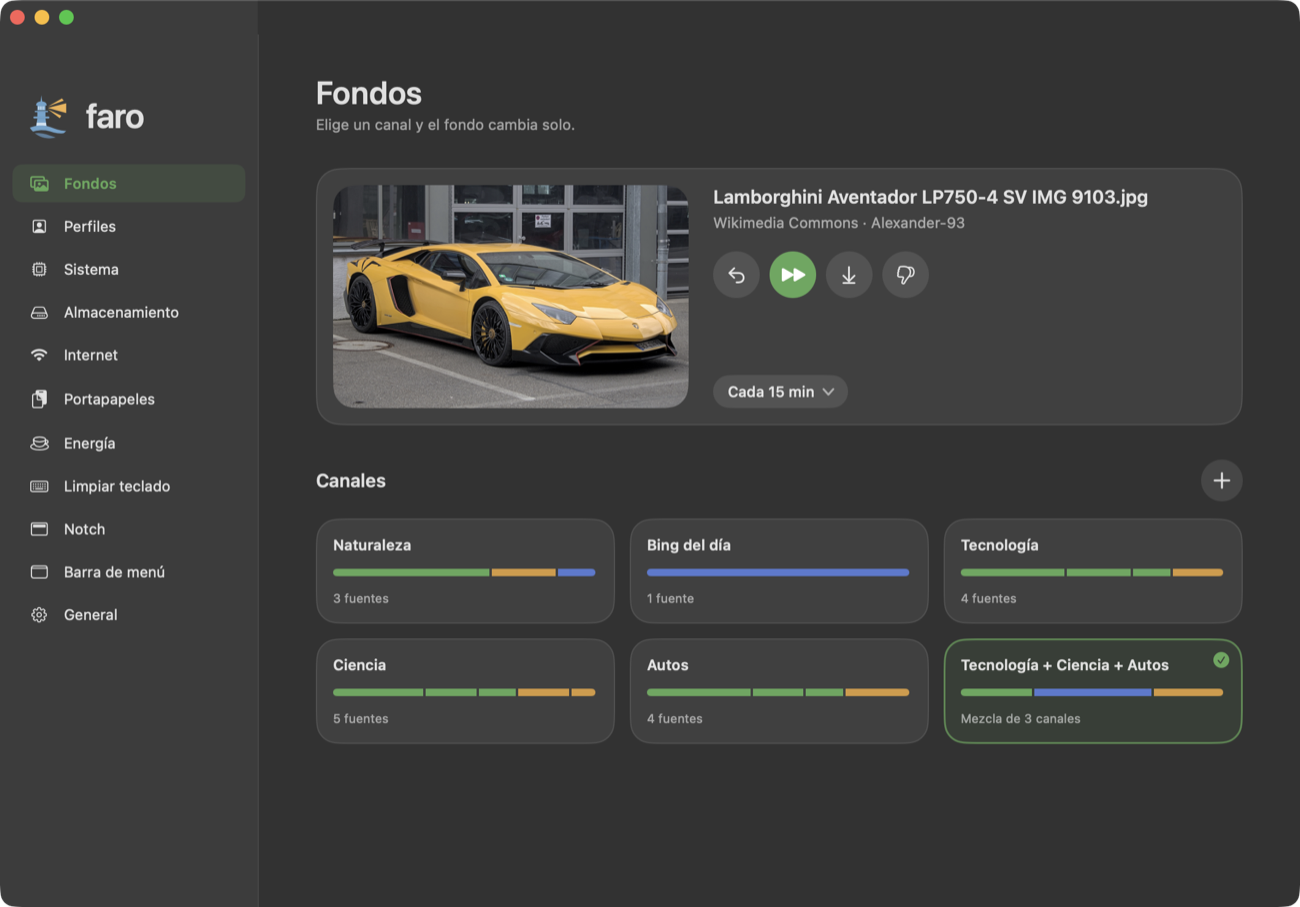
Task: Dislike the current wallpaper
Action: [x=905, y=275]
